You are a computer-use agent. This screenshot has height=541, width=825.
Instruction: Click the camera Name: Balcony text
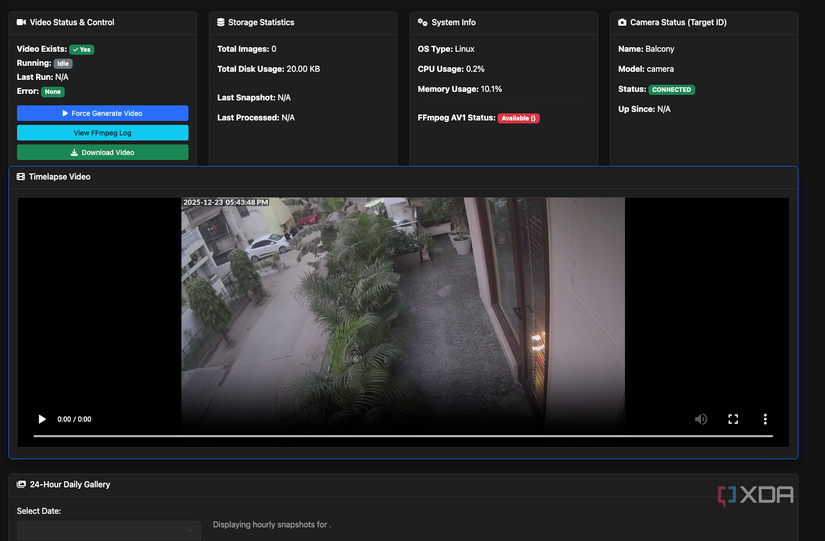tap(646, 49)
